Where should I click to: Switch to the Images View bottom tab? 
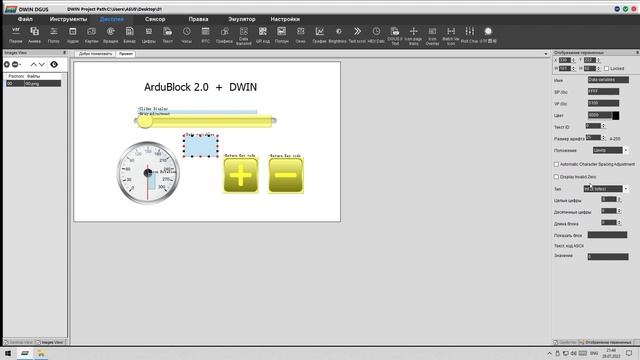[x=50, y=342]
